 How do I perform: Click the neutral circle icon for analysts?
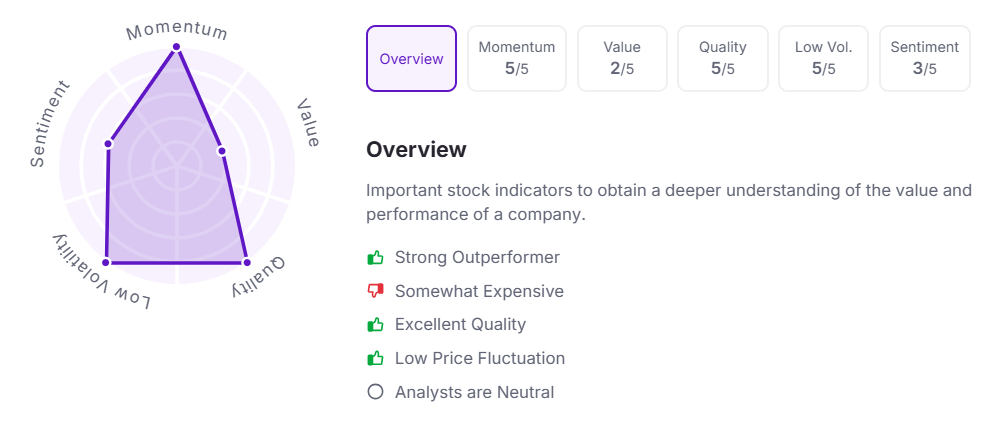376,392
